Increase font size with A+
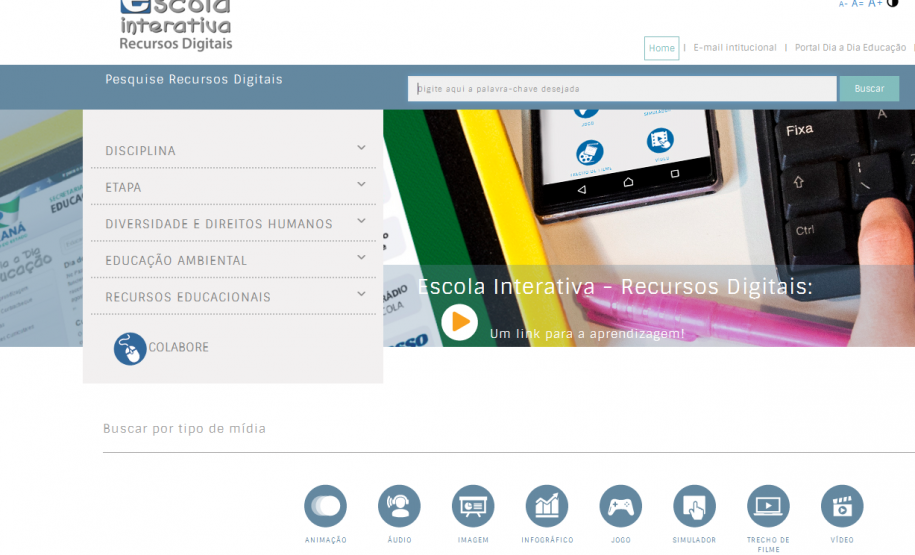Image resolution: width=915 pixels, height=555 pixels. pyautogui.click(x=875, y=4)
